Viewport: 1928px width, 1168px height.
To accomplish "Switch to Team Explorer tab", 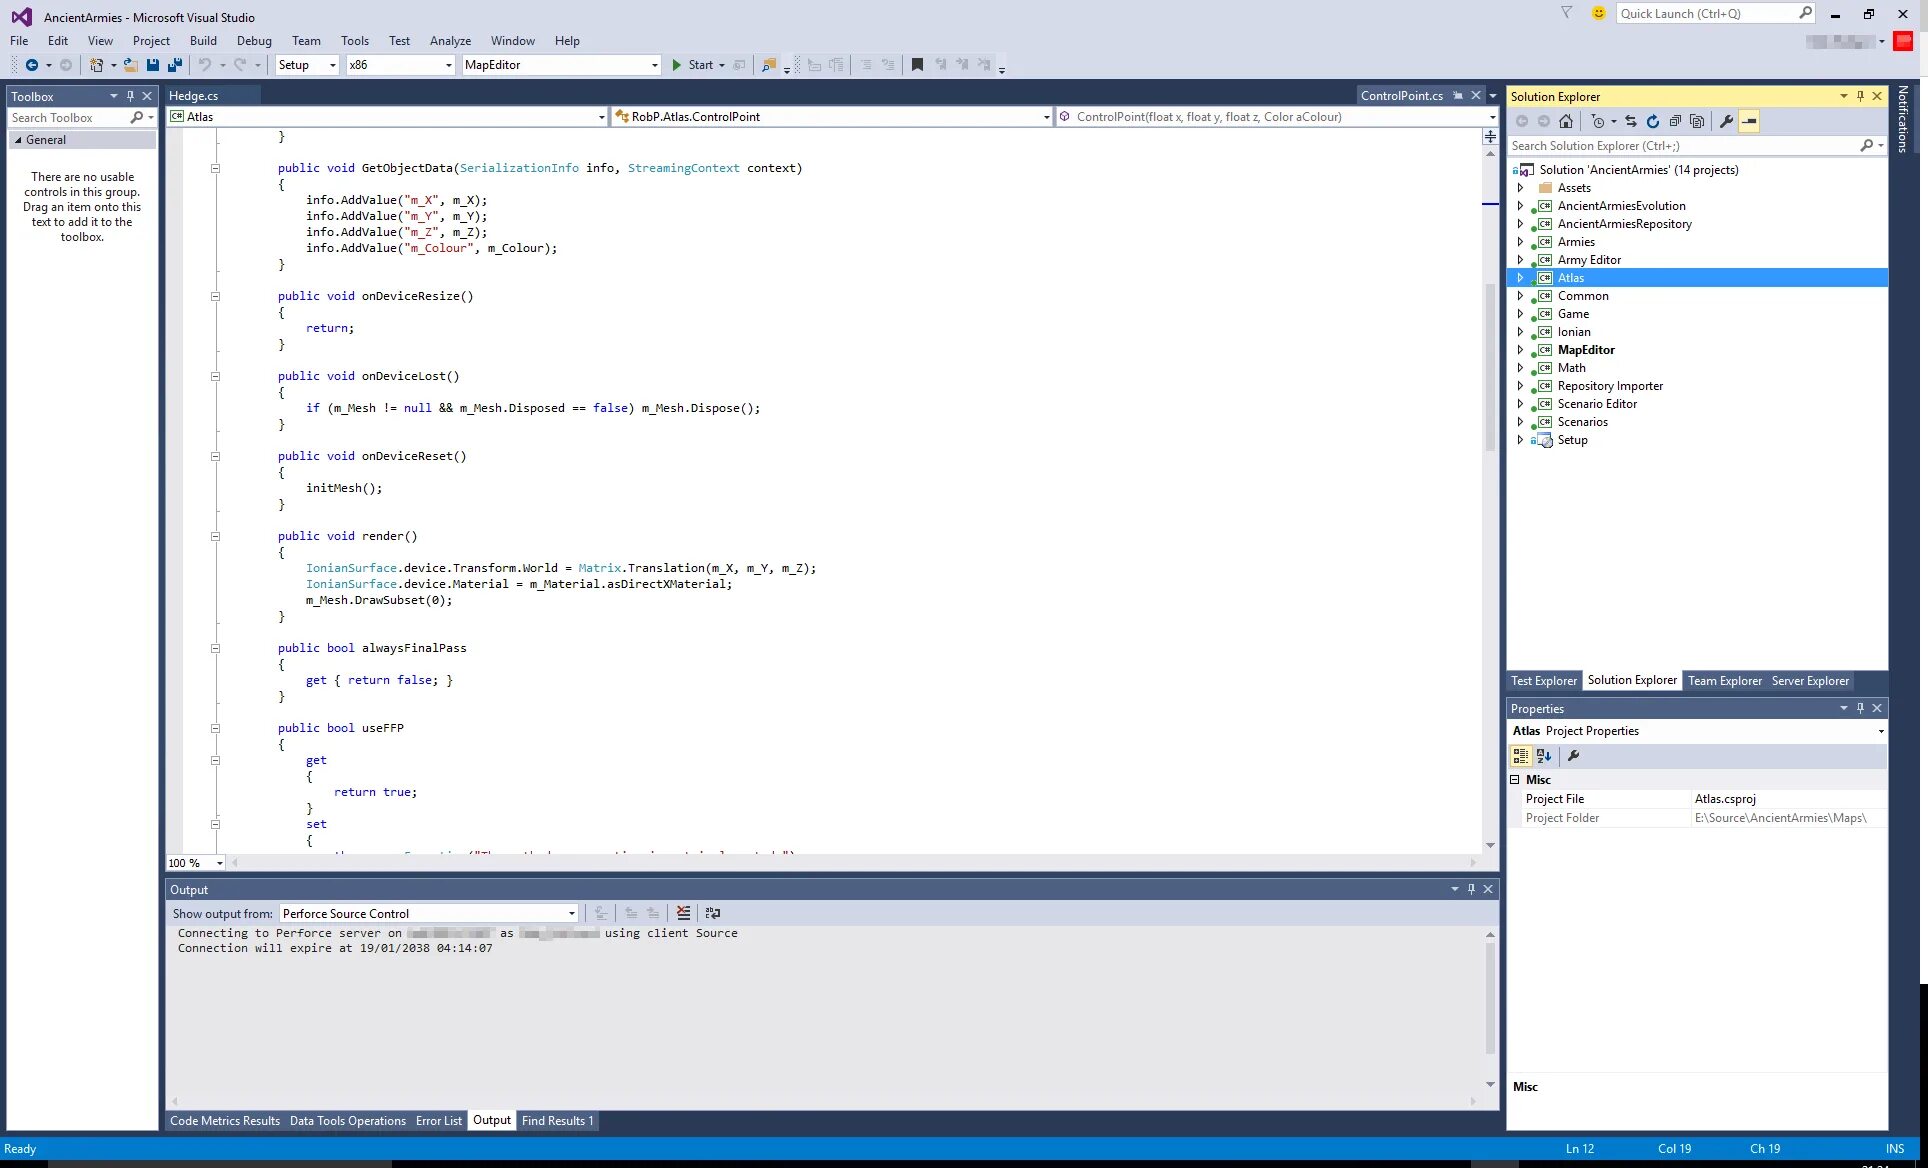I will pos(1724,681).
